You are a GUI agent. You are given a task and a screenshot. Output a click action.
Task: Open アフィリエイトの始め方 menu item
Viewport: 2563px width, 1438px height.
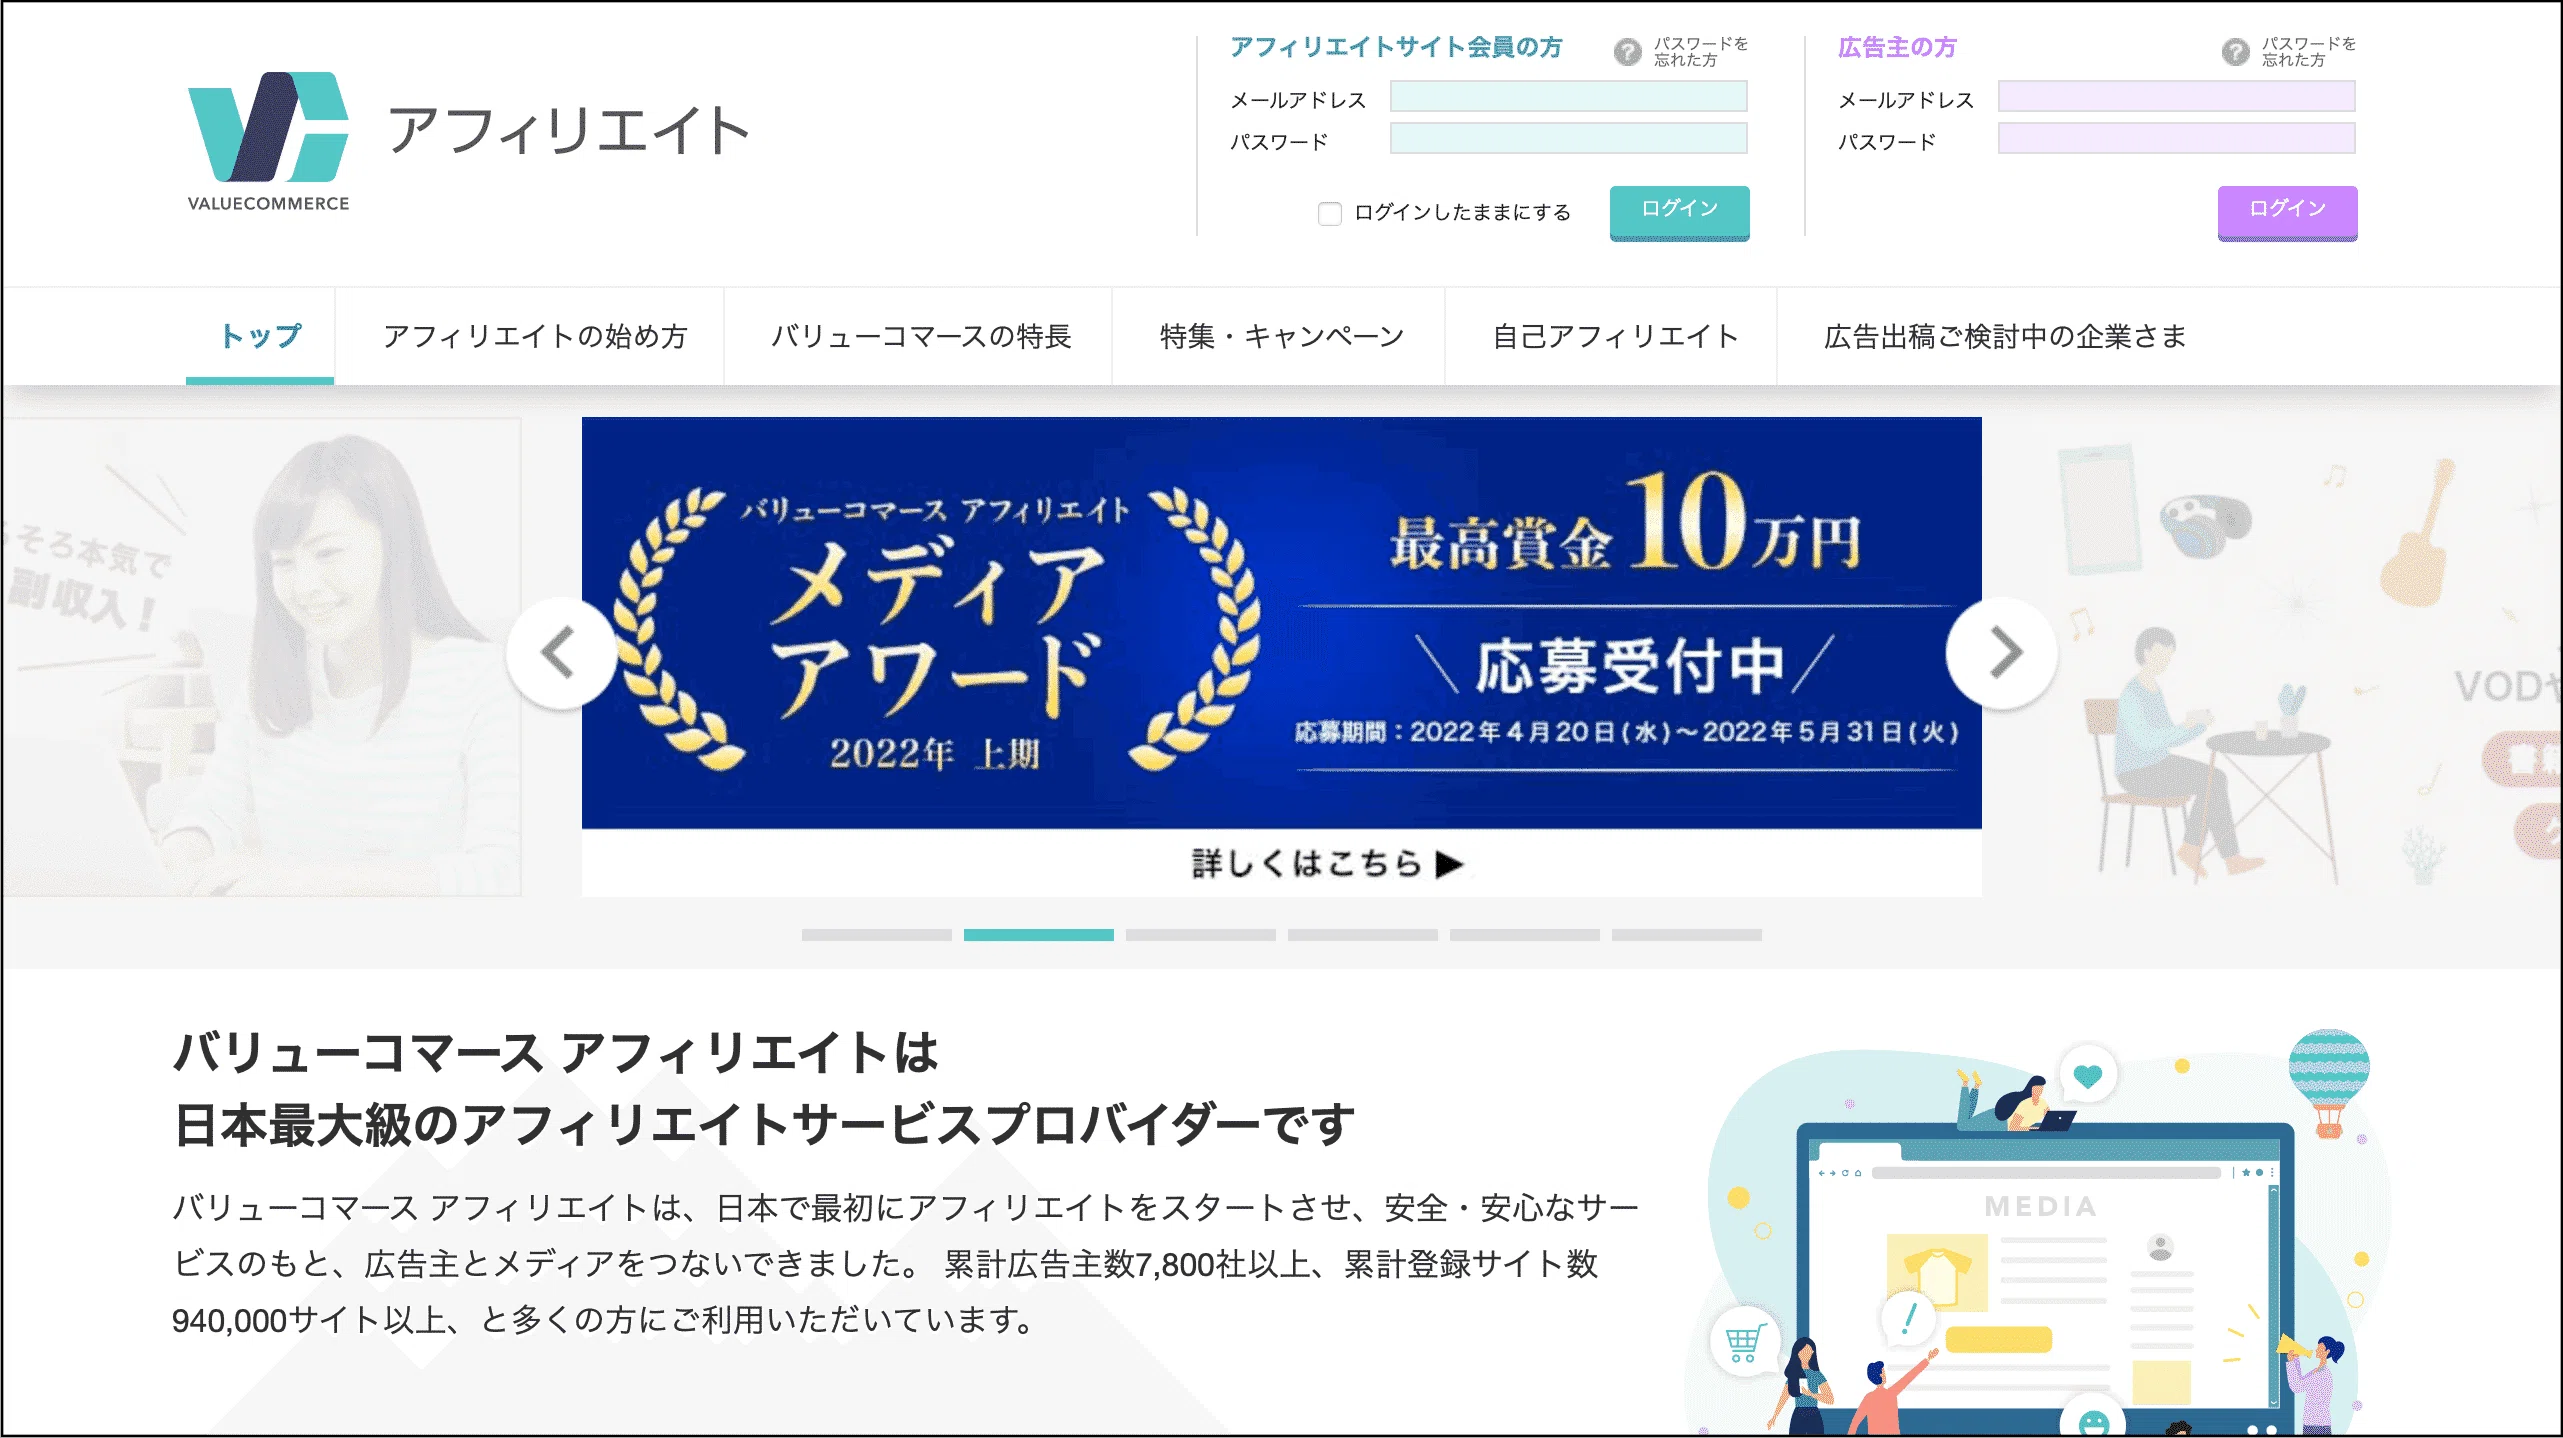(x=535, y=337)
